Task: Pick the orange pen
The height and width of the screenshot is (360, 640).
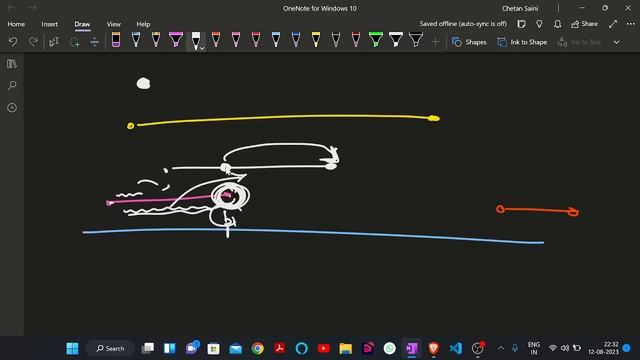Action: (216, 40)
